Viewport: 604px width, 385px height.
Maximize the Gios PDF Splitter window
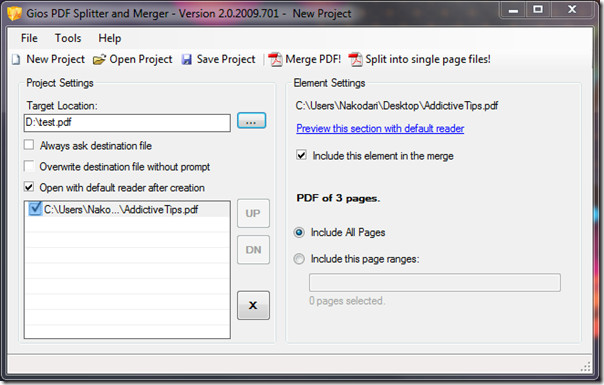pyautogui.click(x=538, y=10)
